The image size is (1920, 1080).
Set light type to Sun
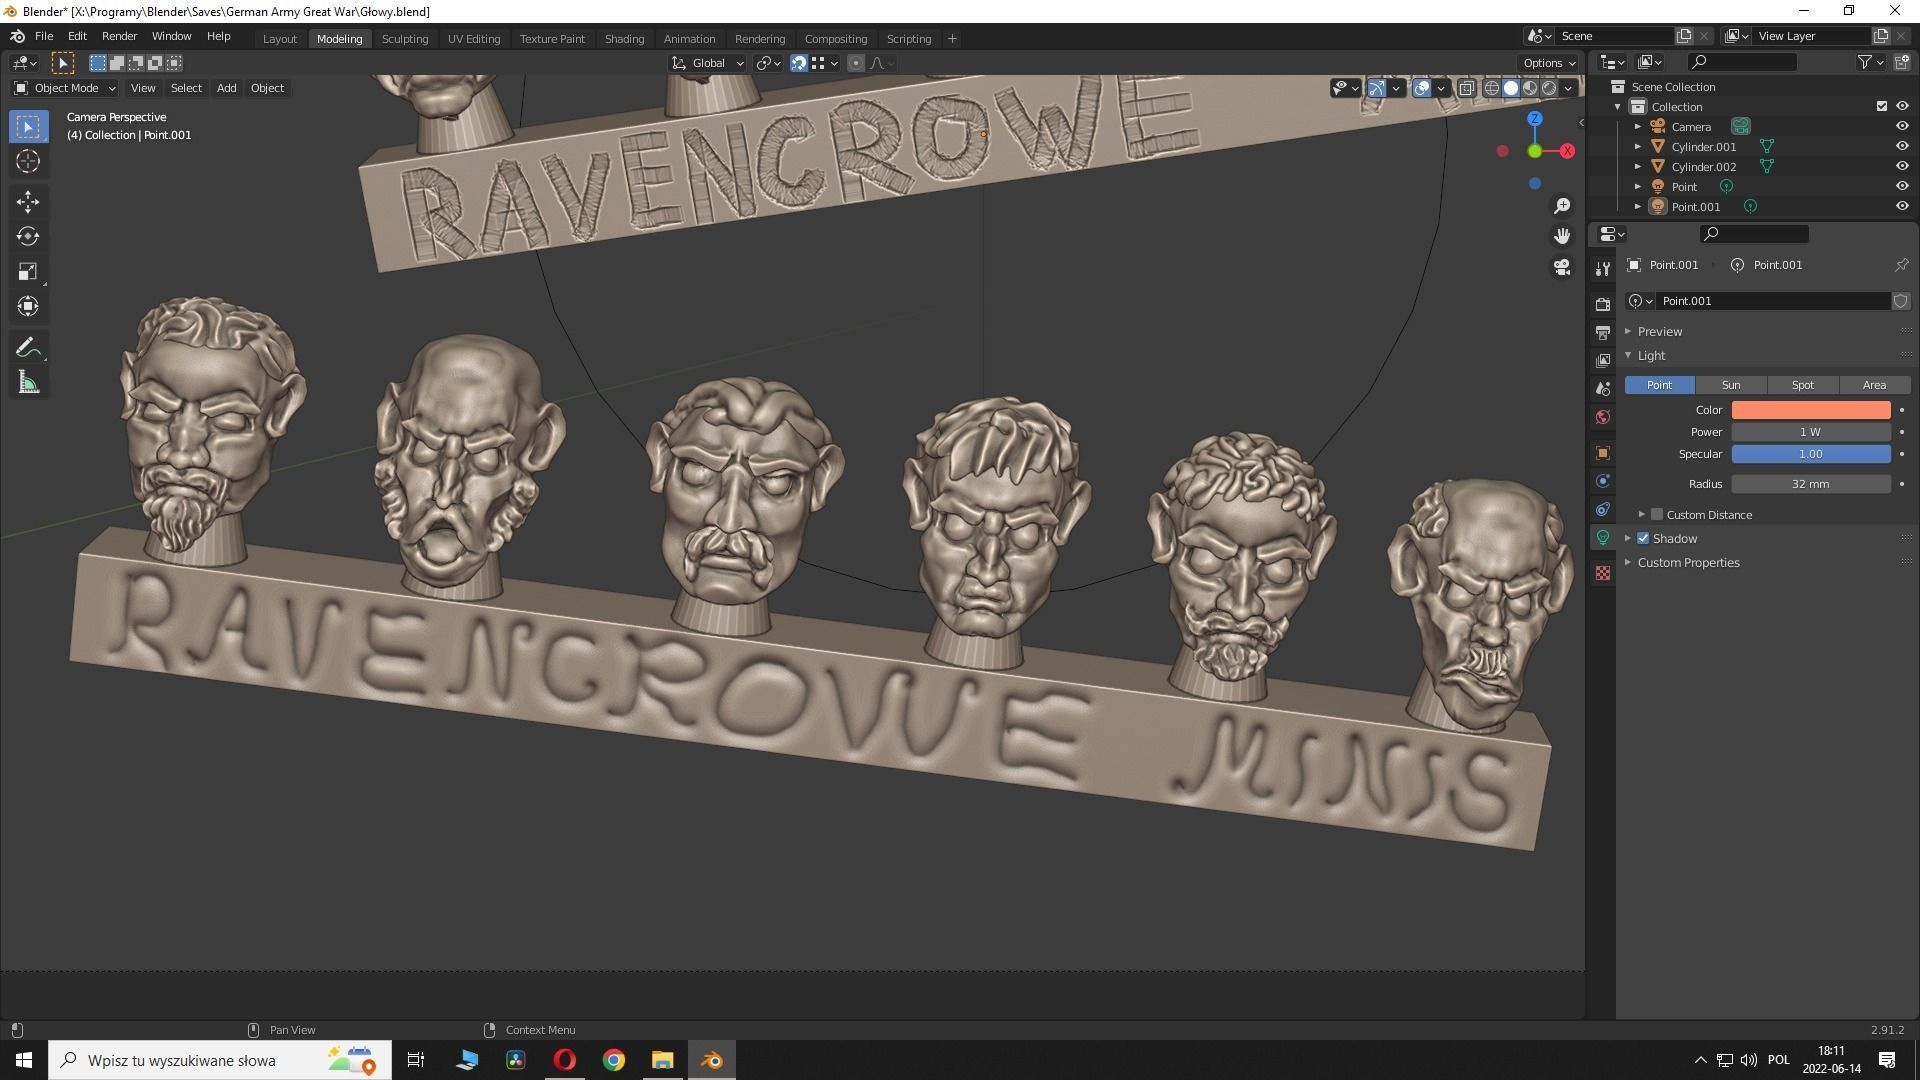(1731, 385)
